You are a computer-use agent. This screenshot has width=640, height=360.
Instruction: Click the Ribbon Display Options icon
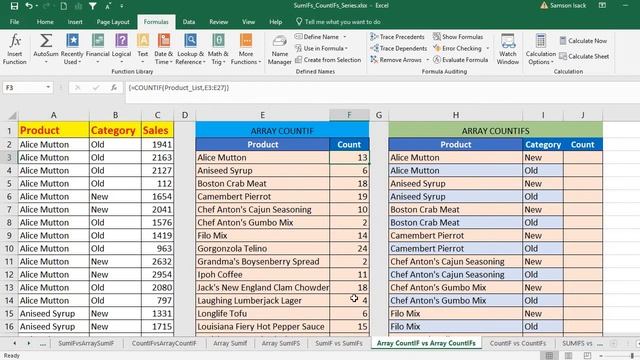(x=602, y=5)
